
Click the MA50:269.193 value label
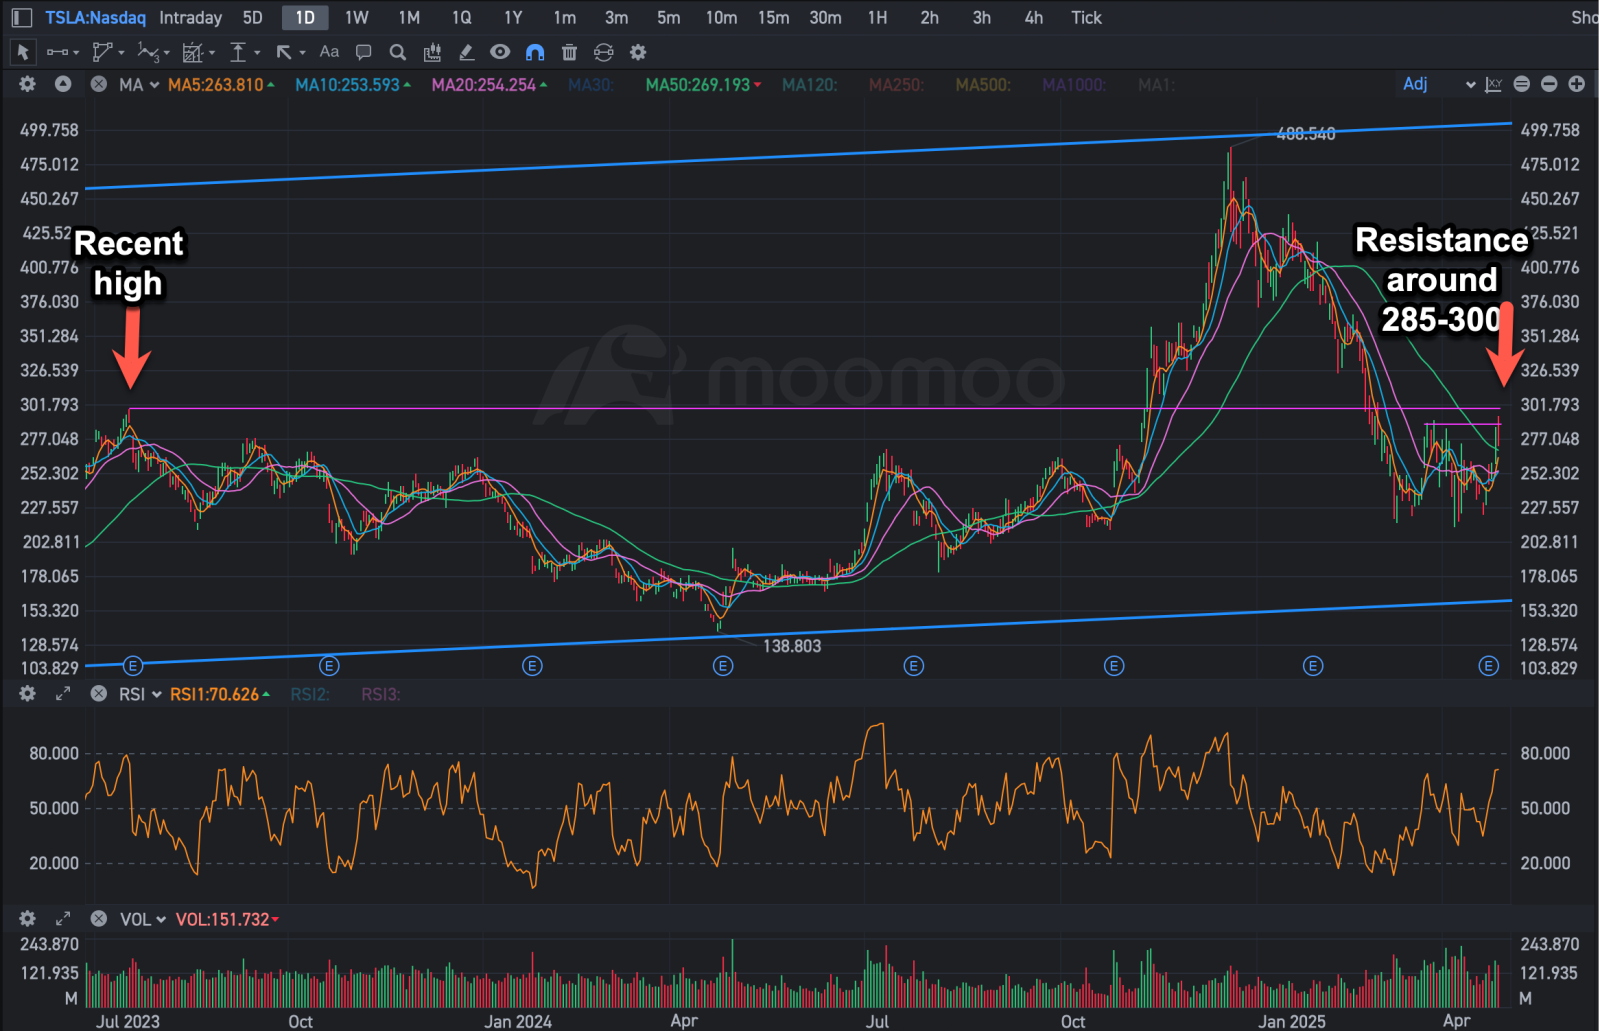(x=698, y=85)
